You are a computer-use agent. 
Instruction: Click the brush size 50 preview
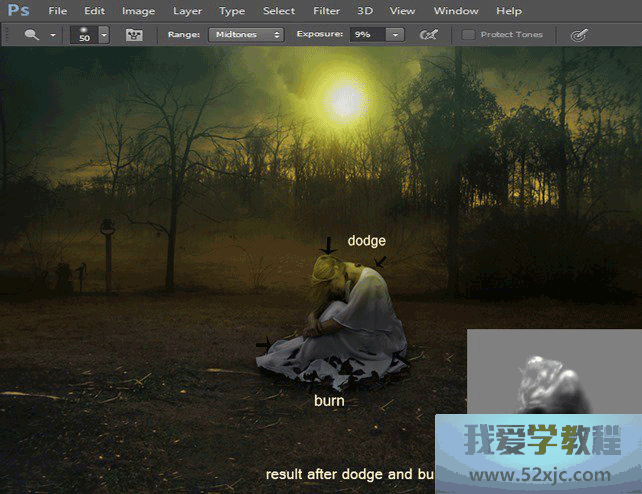point(84,35)
